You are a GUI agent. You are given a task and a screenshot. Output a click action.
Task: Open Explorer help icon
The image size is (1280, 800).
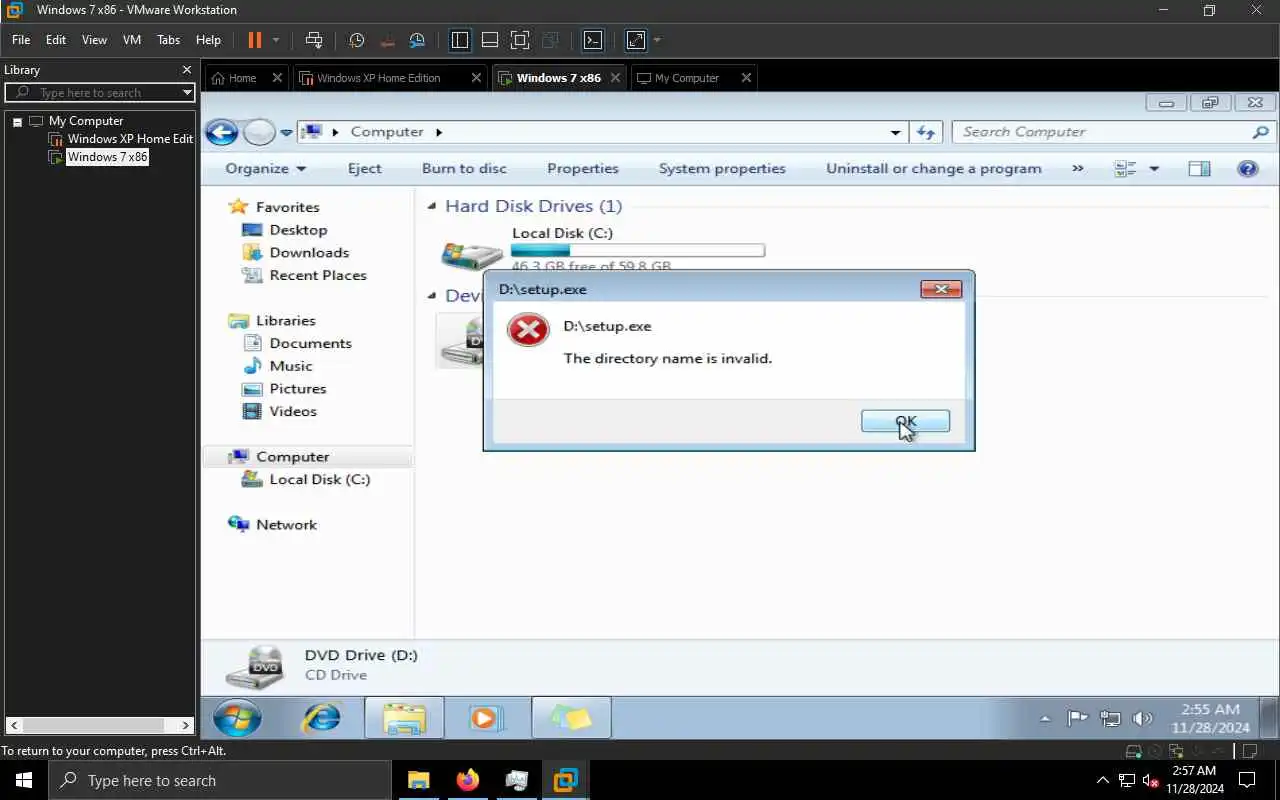(x=1248, y=169)
